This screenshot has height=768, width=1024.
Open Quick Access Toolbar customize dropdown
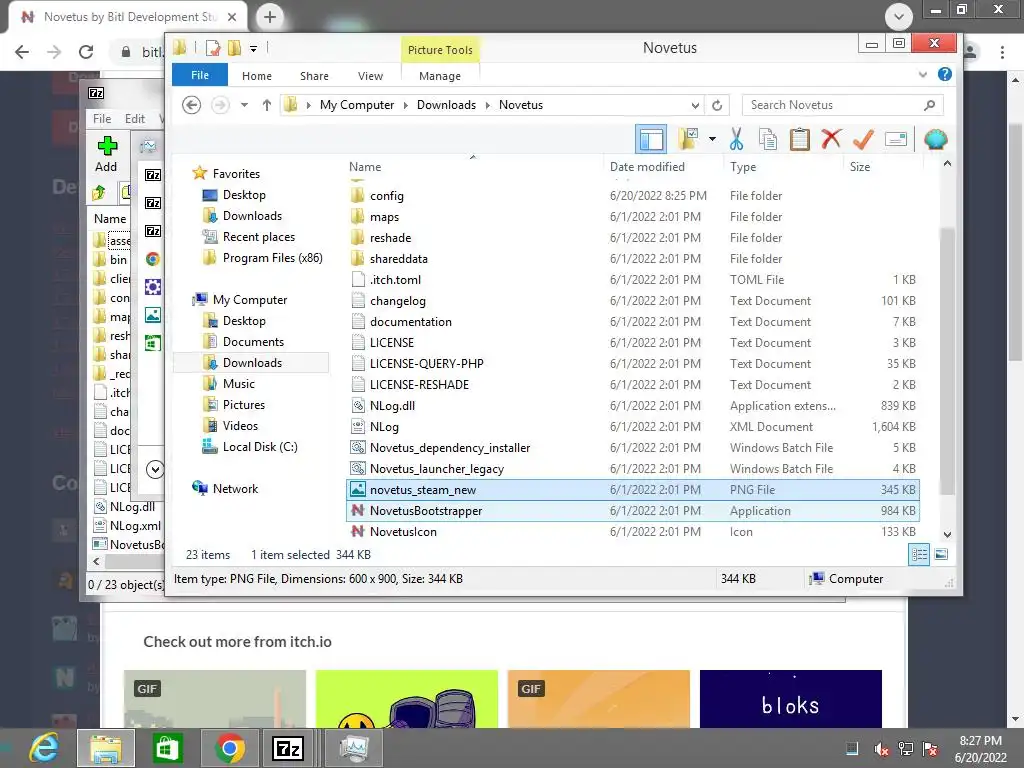(253, 48)
